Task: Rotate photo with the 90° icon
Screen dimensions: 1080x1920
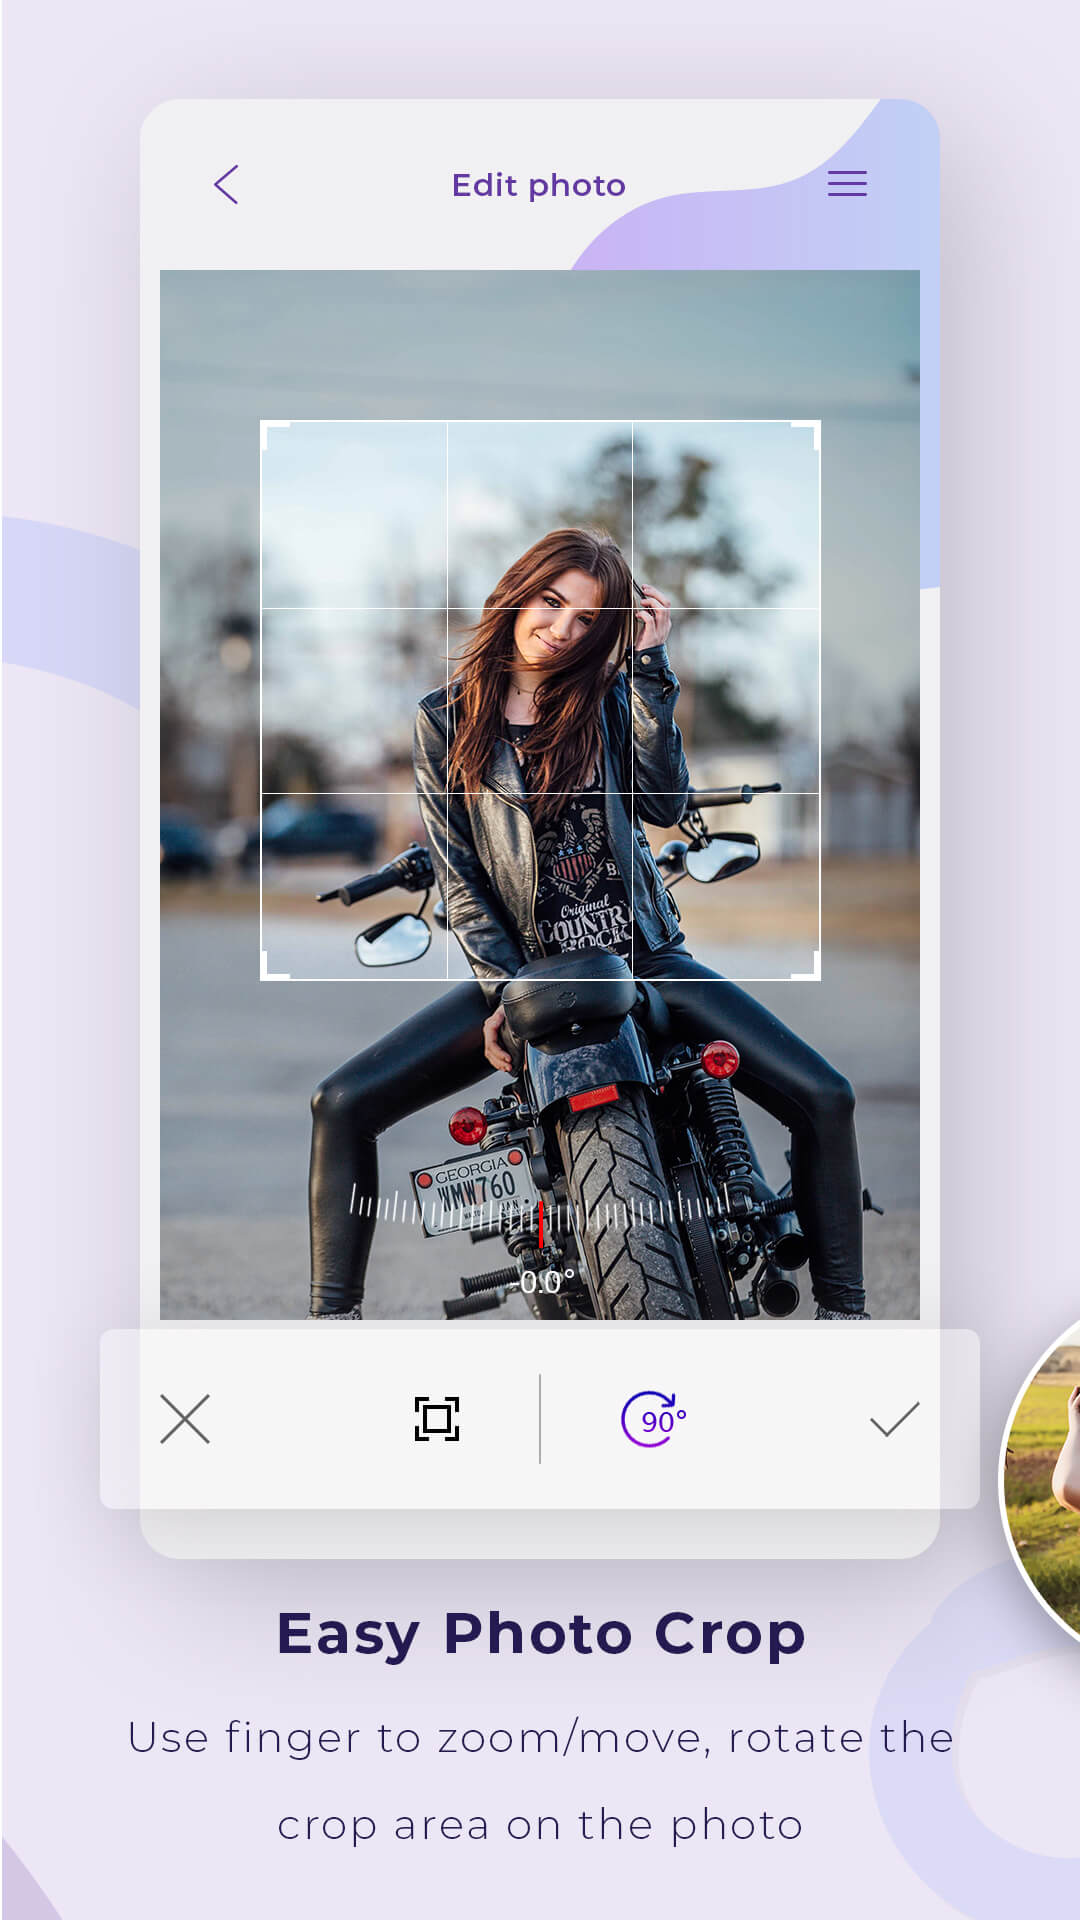Action: click(x=654, y=1419)
